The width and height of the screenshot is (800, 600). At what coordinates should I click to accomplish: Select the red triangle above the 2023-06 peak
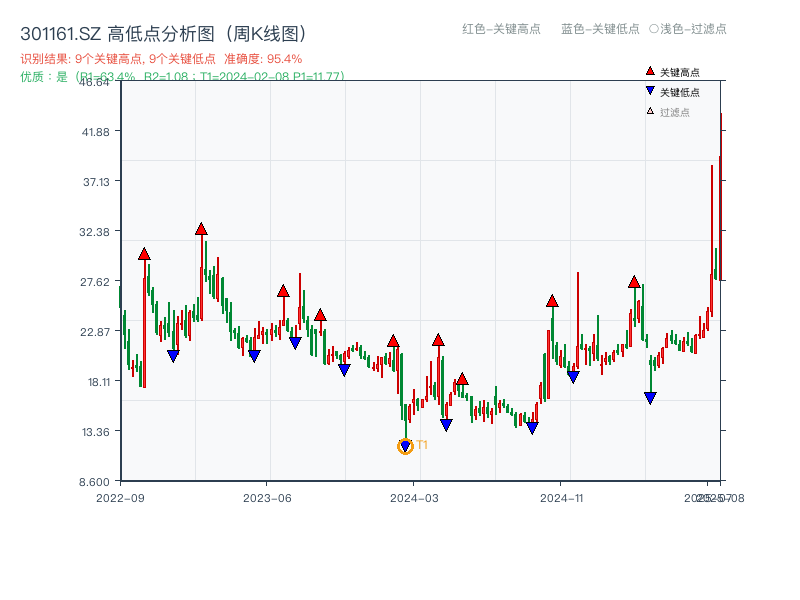tap(284, 290)
